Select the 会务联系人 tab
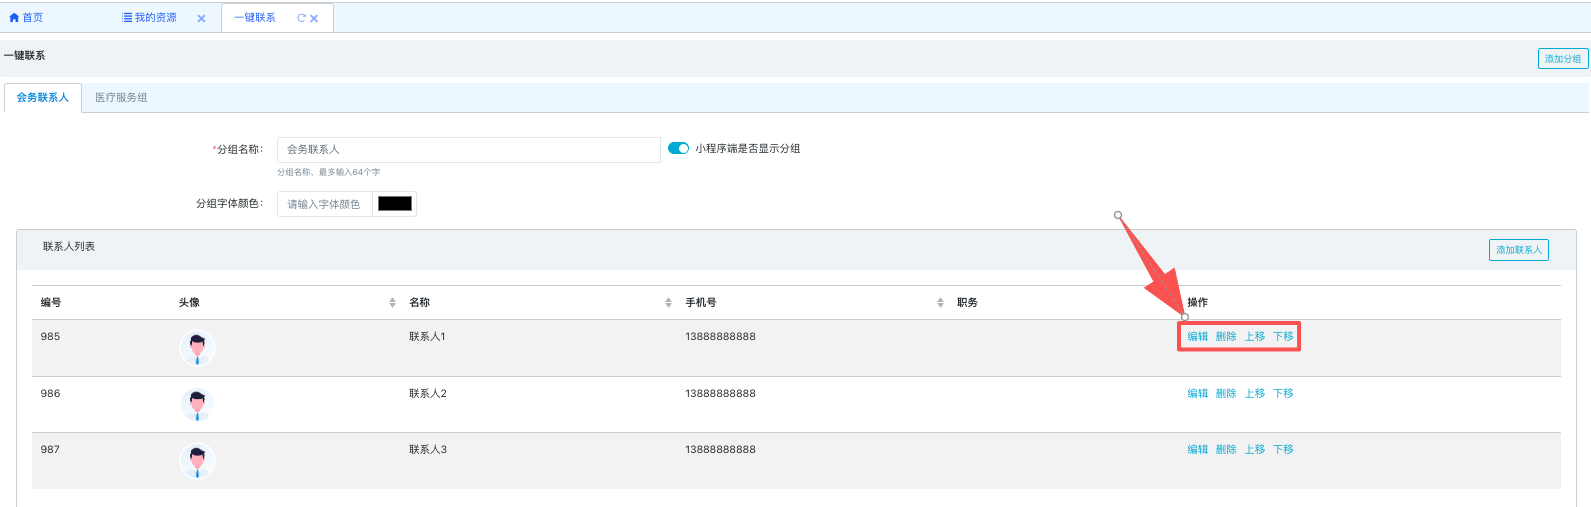 click(x=43, y=98)
